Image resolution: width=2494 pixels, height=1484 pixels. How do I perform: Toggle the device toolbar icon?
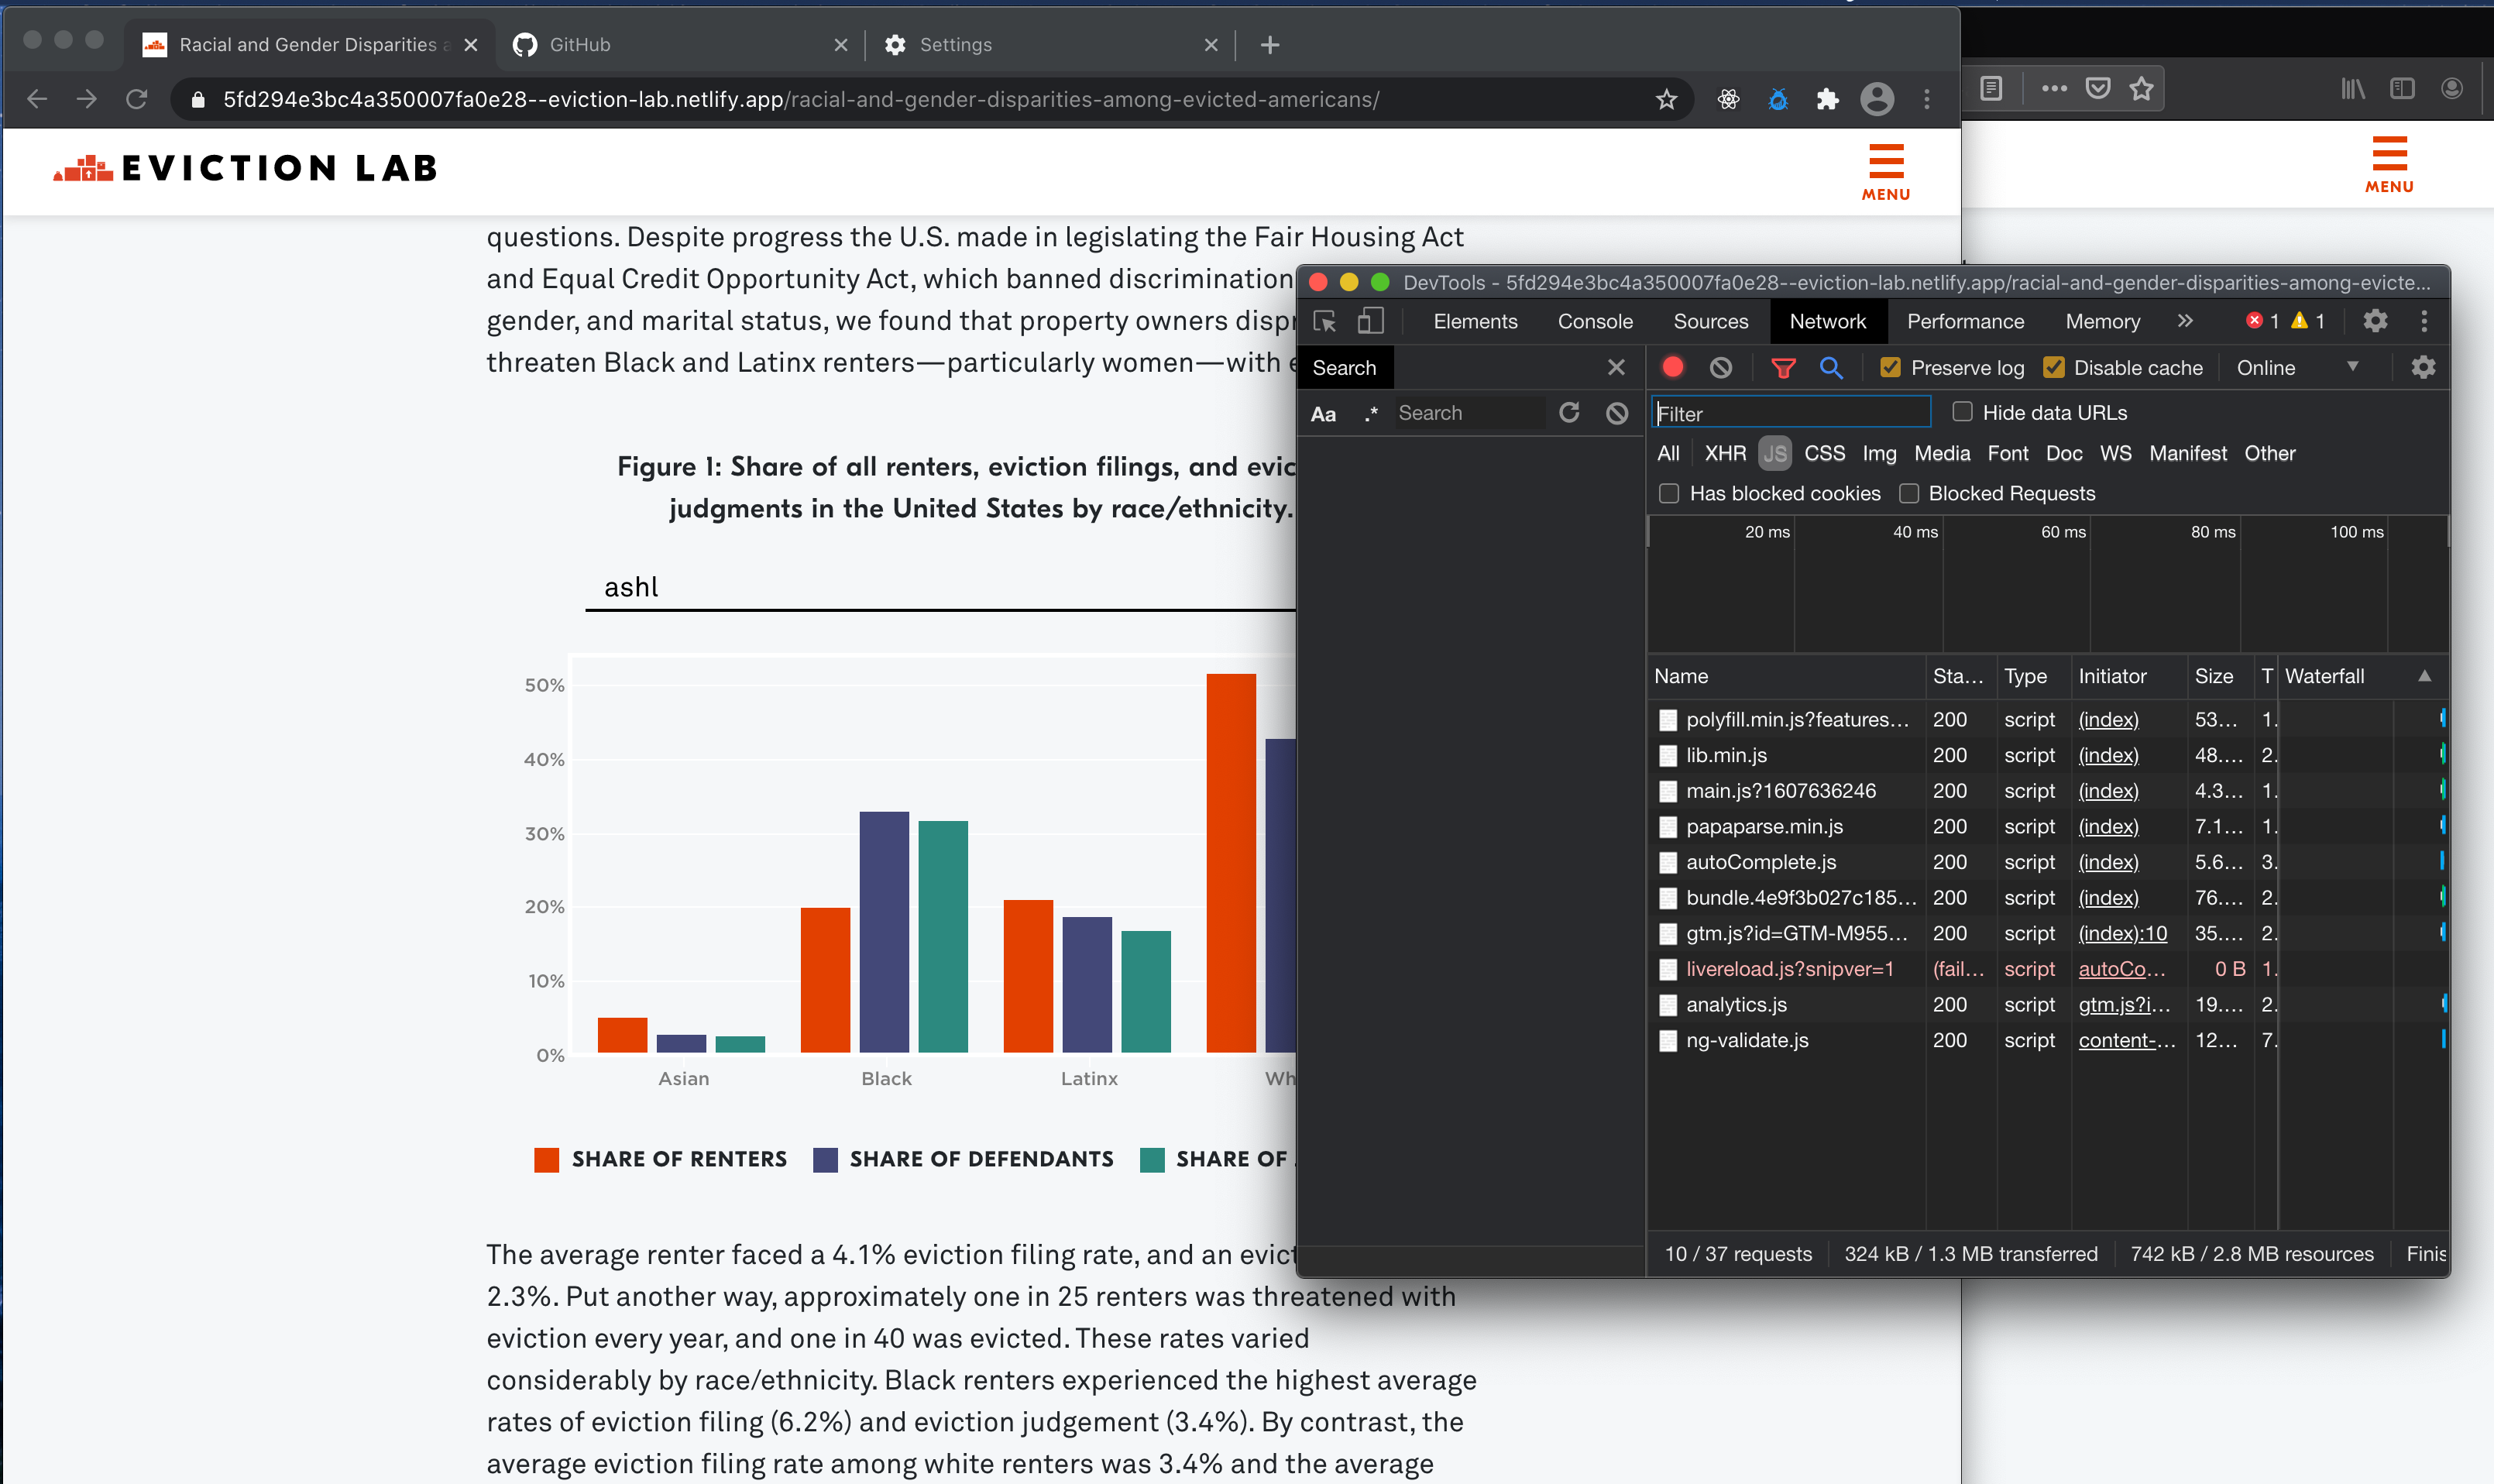pyautogui.click(x=1370, y=321)
